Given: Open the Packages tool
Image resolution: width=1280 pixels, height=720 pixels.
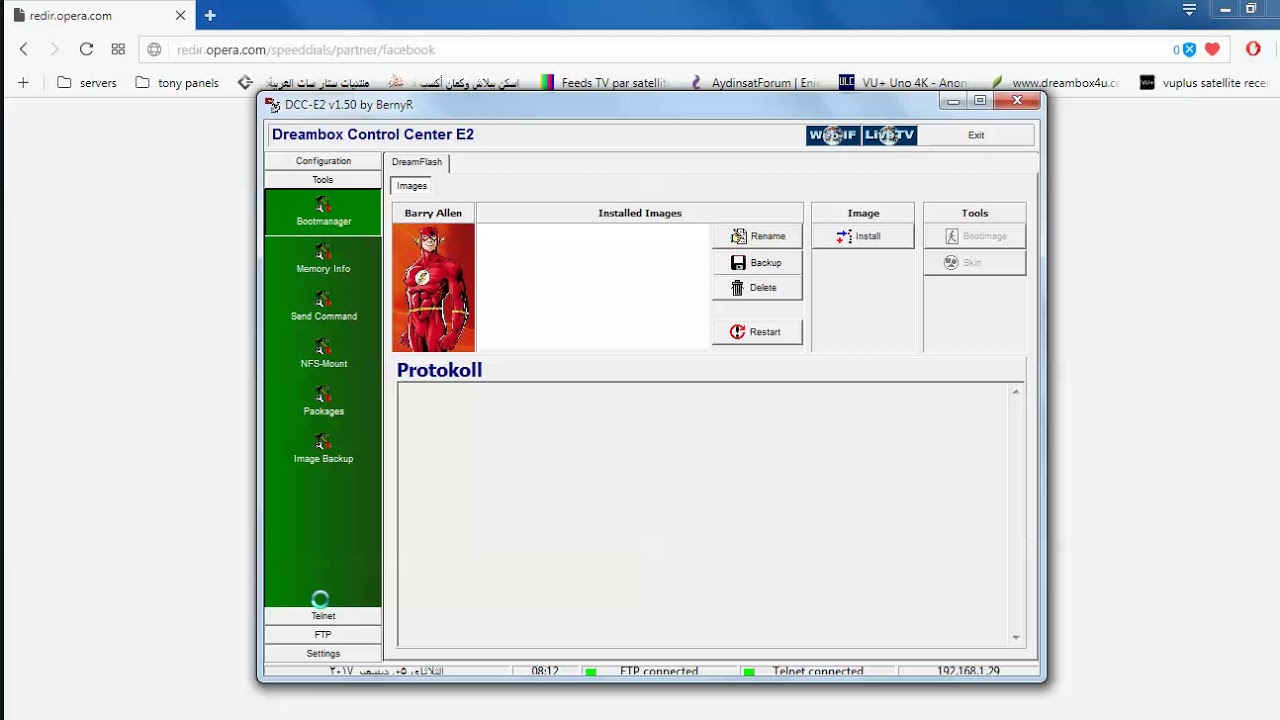Looking at the screenshot, I should (323, 401).
